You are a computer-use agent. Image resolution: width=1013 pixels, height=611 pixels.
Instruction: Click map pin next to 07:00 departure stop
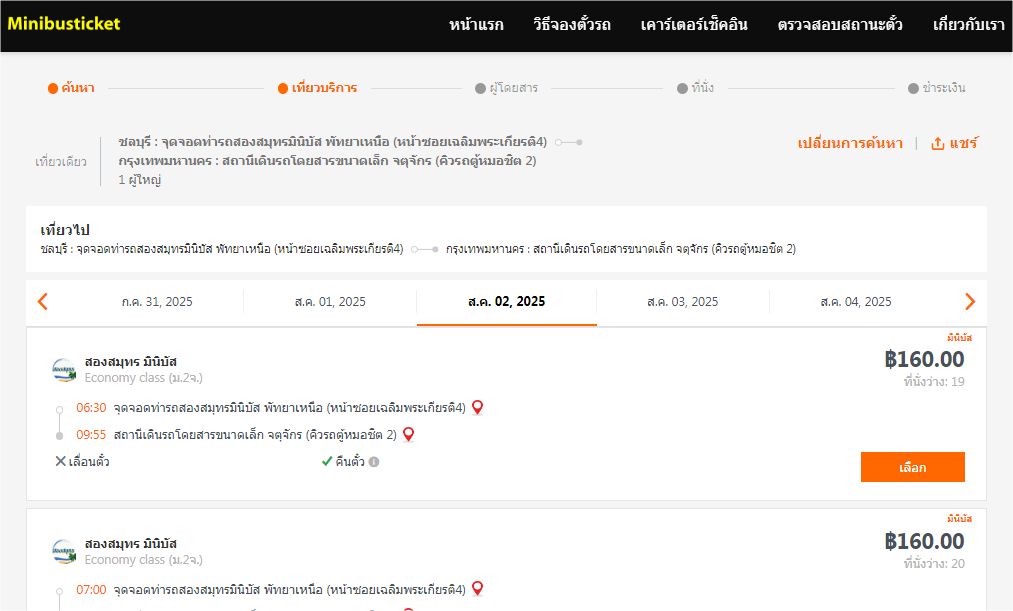(x=477, y=588)
